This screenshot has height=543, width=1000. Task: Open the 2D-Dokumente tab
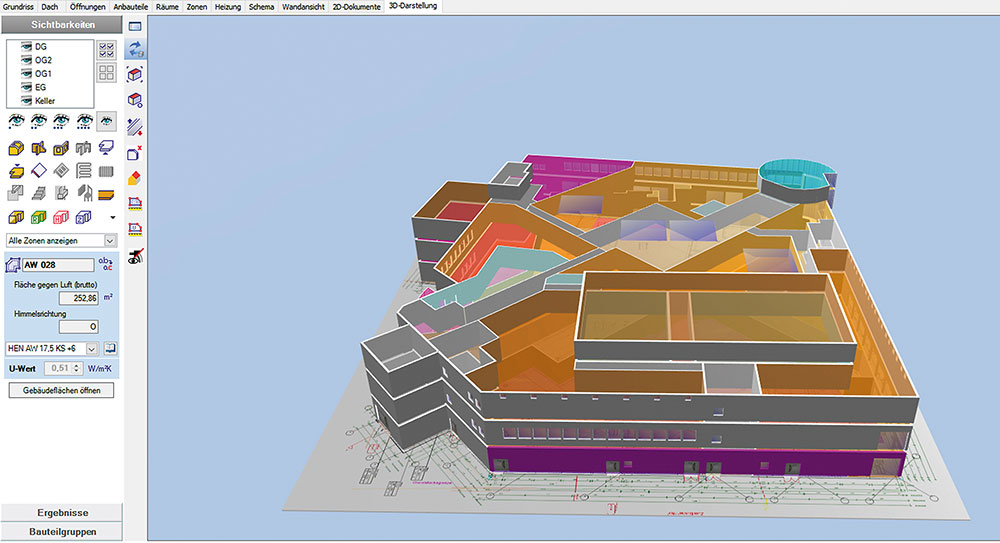coord(357,7)
